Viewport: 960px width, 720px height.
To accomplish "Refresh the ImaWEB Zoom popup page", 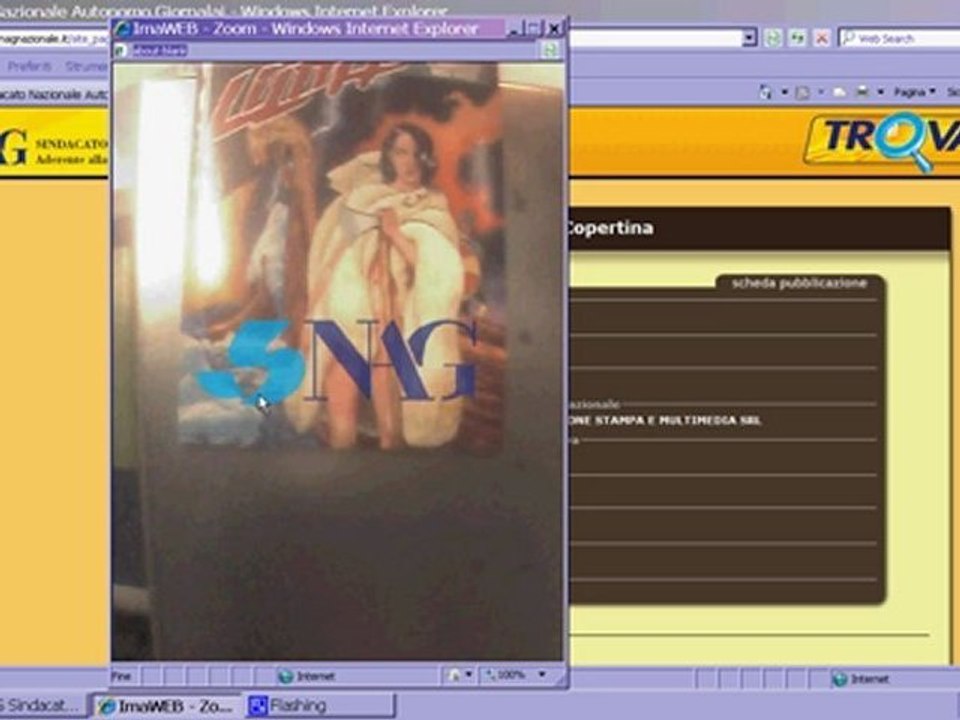I will click(x=550, y=50).
